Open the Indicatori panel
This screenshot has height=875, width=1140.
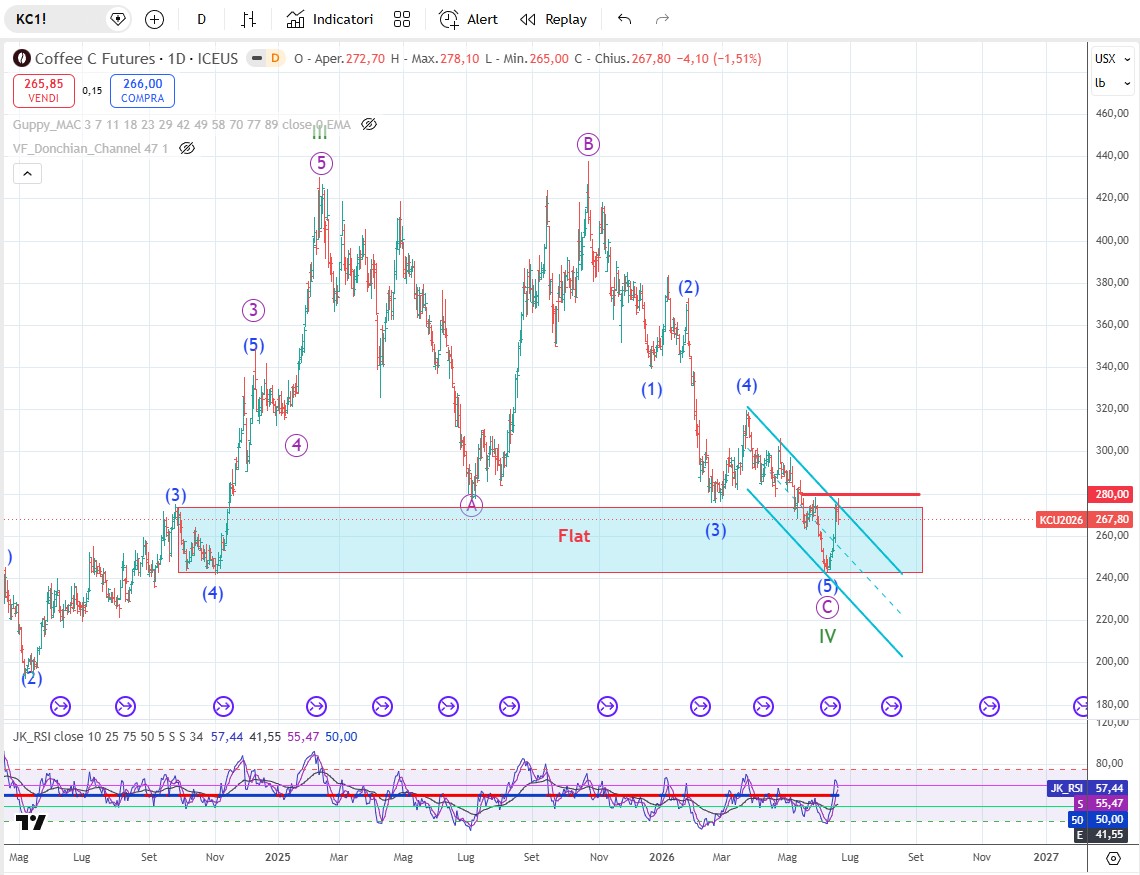(330, 20)
